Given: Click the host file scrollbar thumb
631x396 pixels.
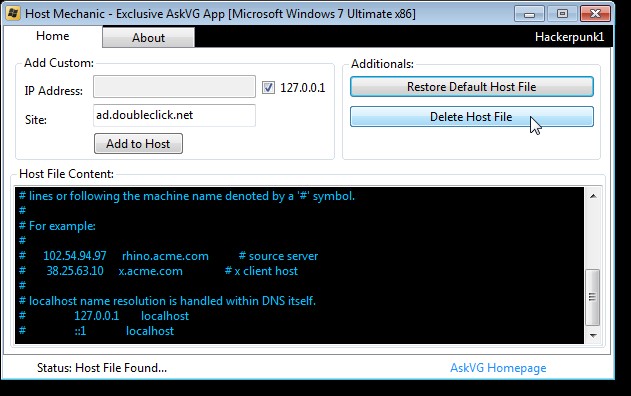Looking at the screenshot, I should (x=592, y=297).
